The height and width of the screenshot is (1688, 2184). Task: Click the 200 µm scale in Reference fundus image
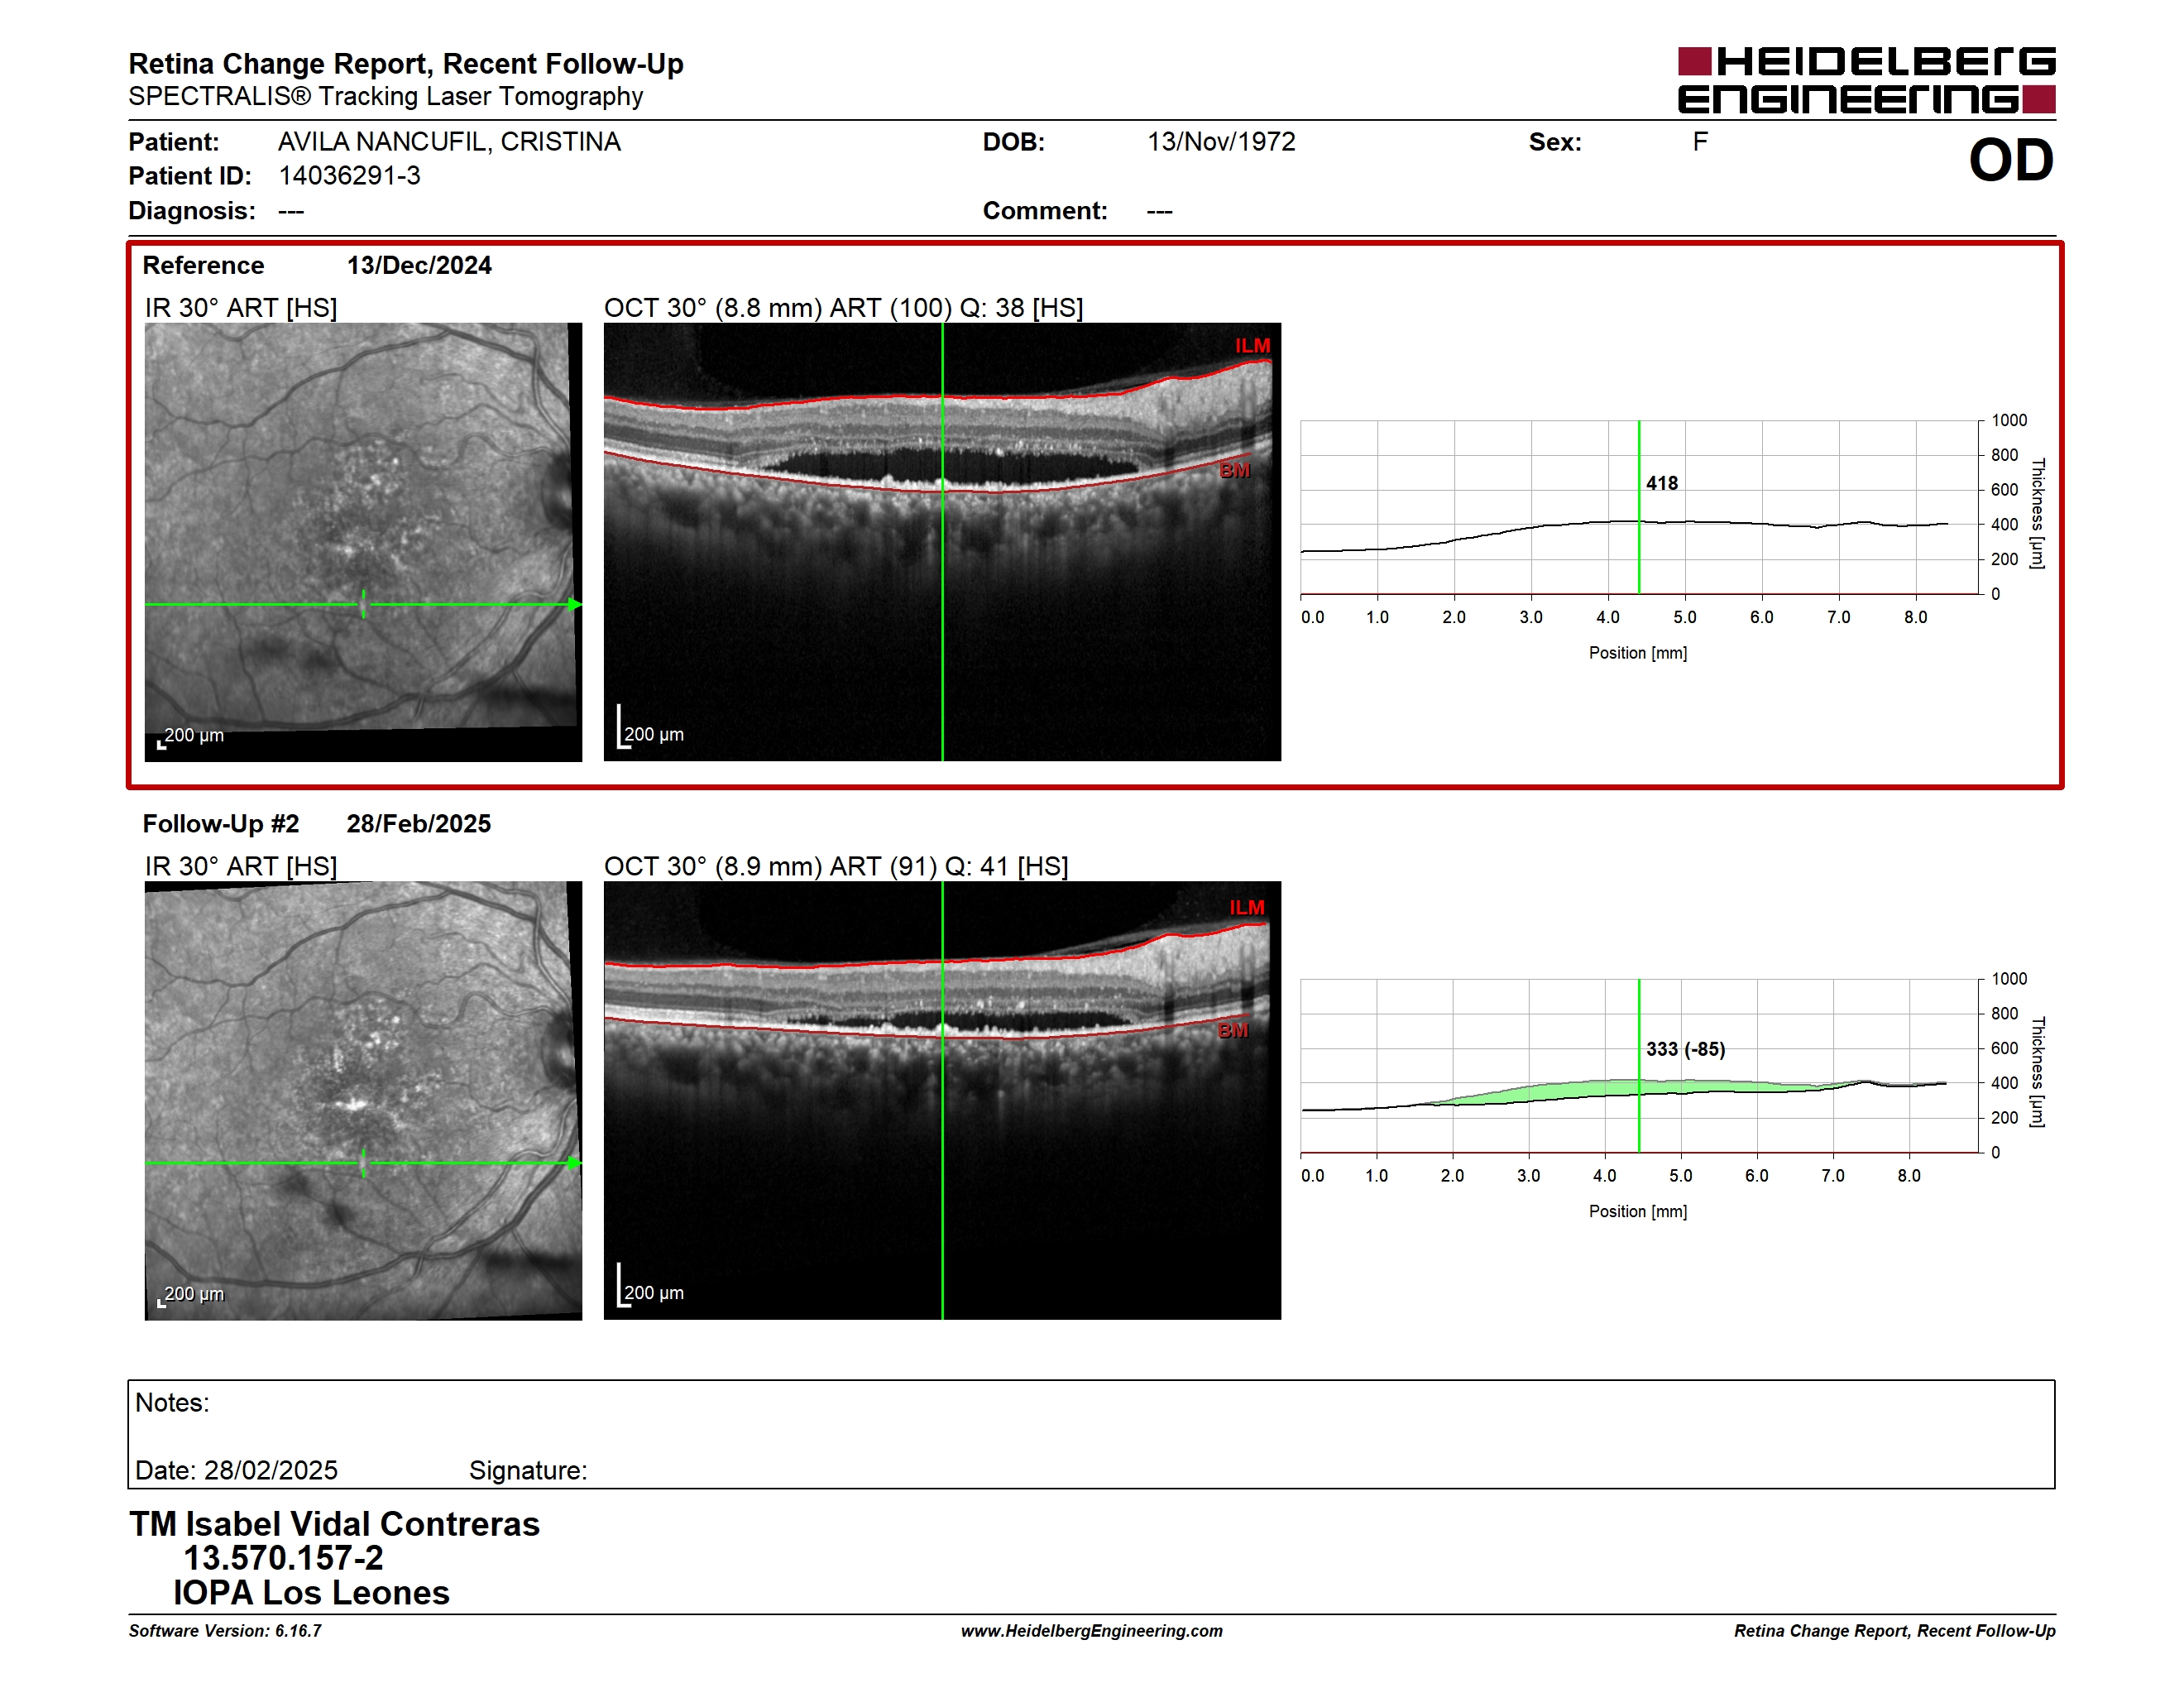pos(191,737)
